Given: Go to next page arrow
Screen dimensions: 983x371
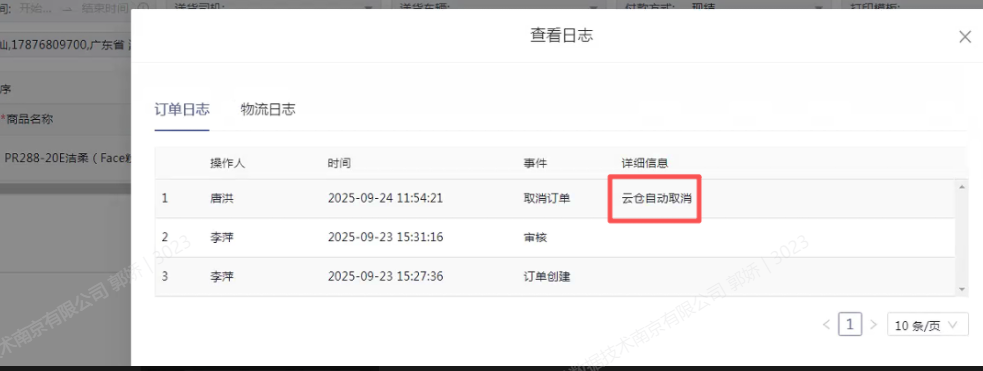Looking at the screenshot, I should tap(873, 325).
